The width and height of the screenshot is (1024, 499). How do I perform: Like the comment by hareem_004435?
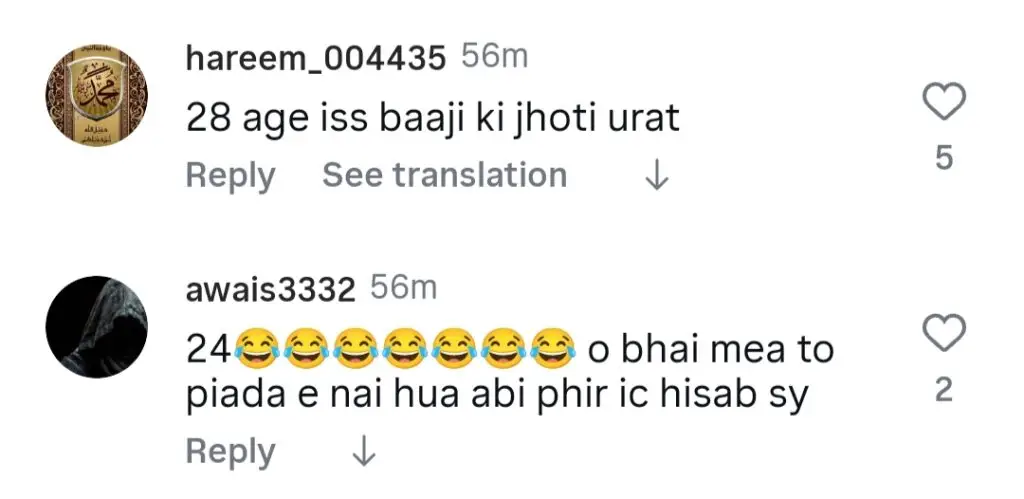point(944,103)
